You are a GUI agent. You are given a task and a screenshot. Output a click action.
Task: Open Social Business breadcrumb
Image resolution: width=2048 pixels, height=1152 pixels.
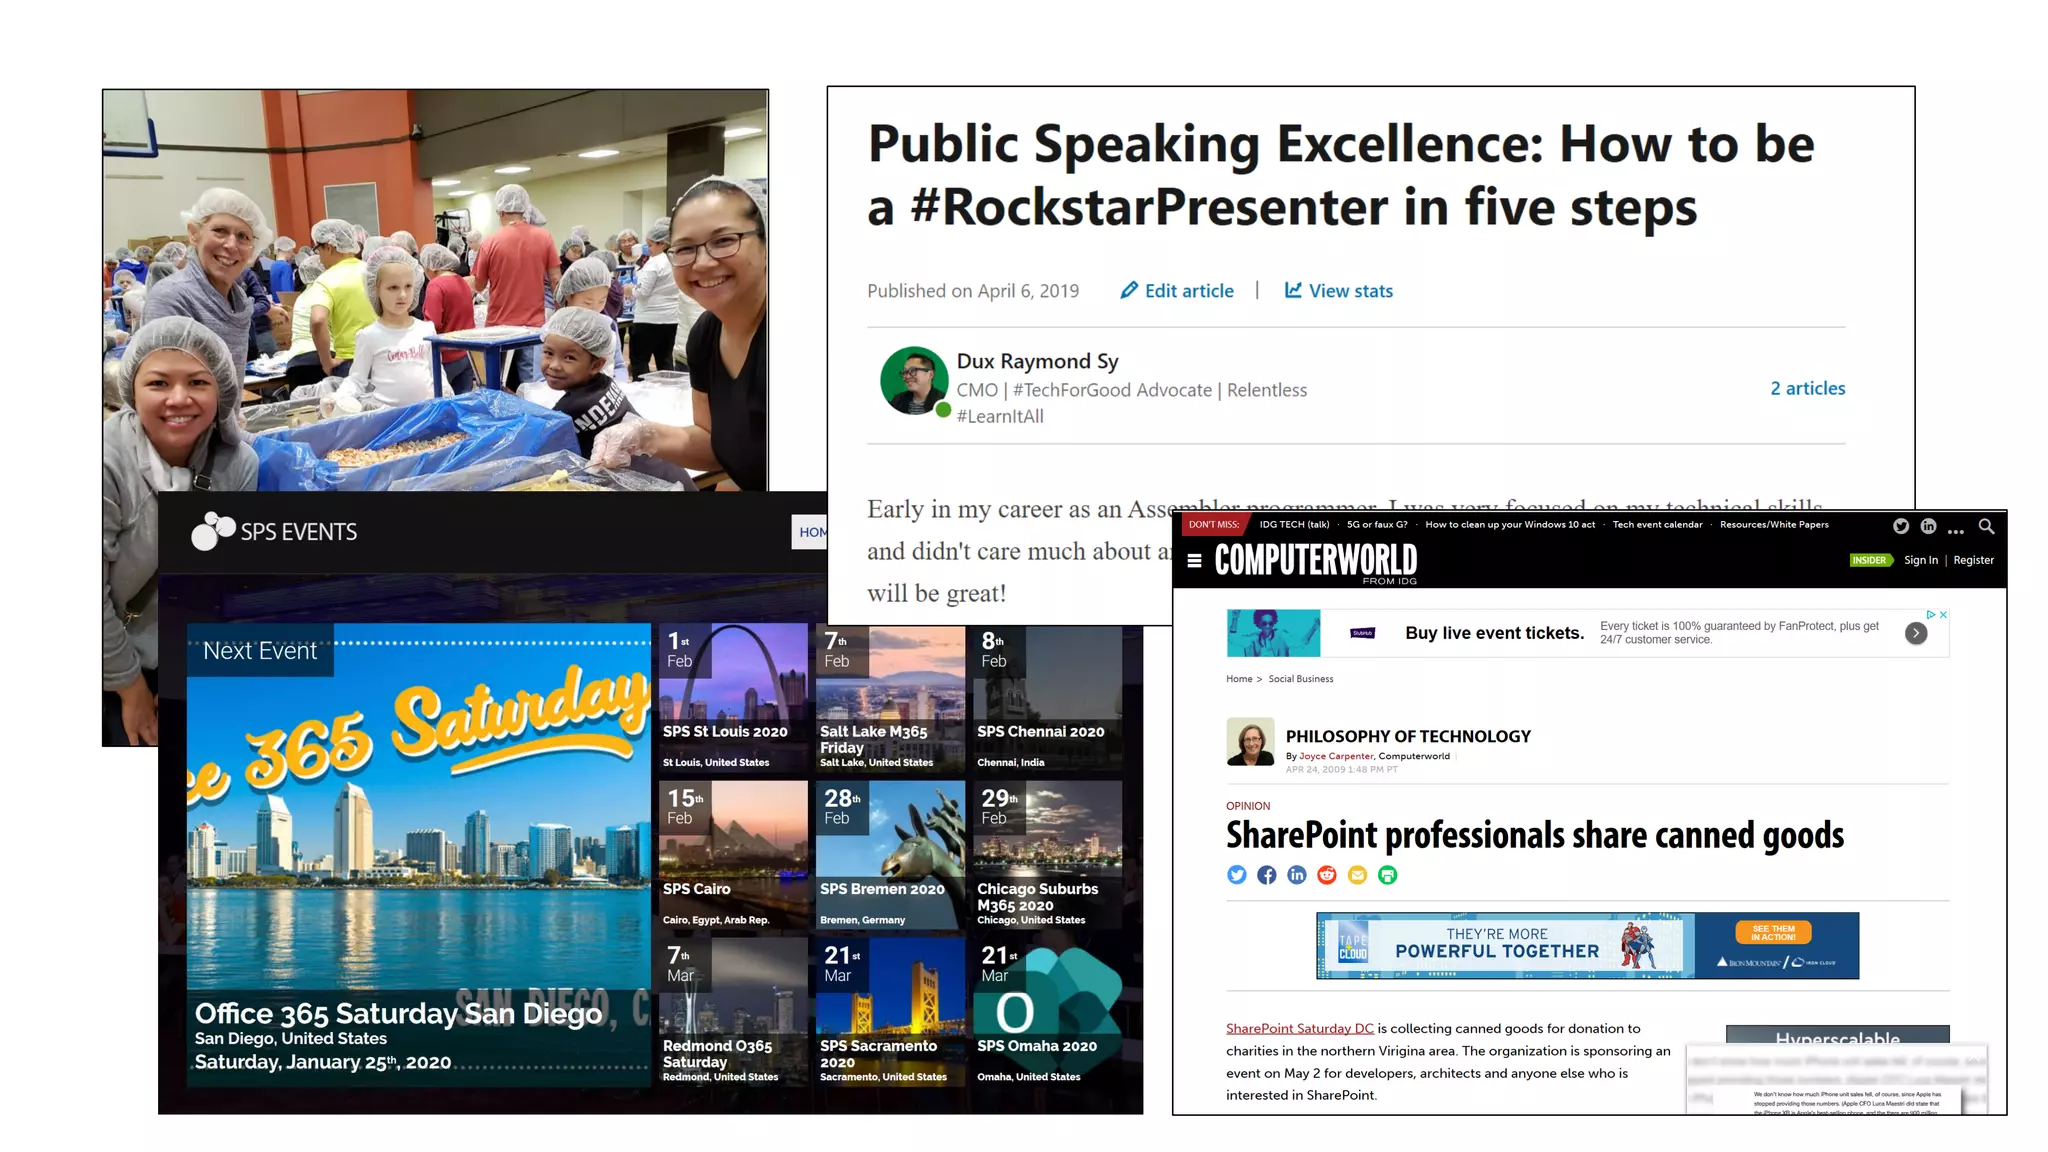point(1300,679)
